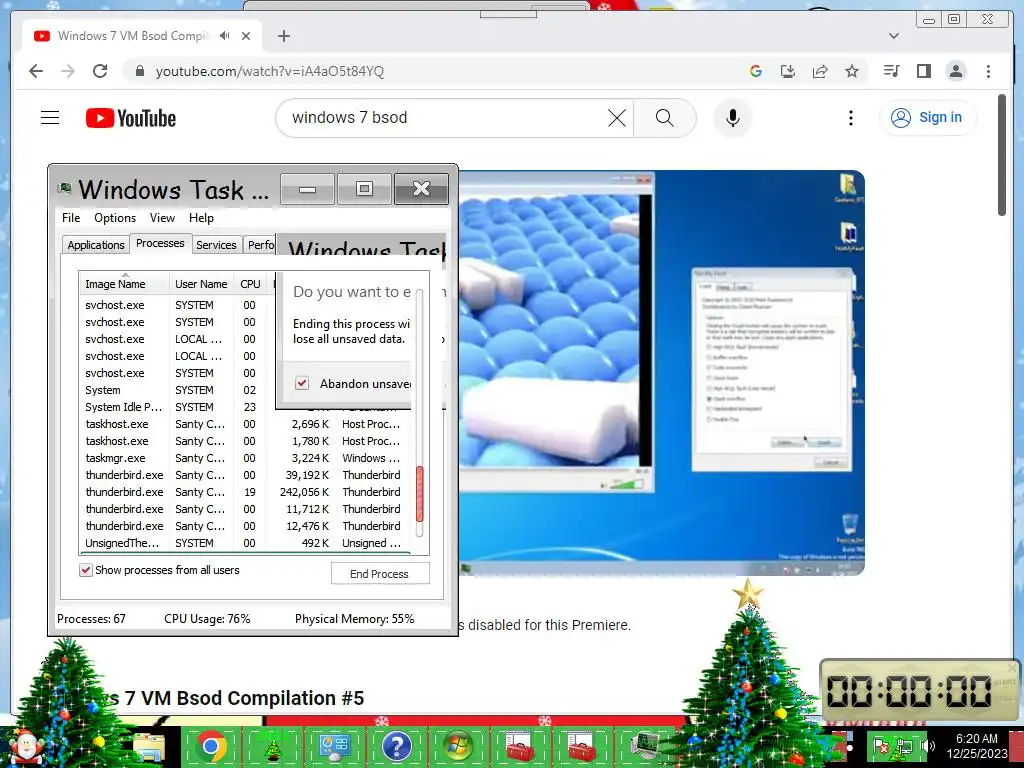Share this page via the share icon
1024x768 pixels.
pyautogui.click(x=820, y=71)
